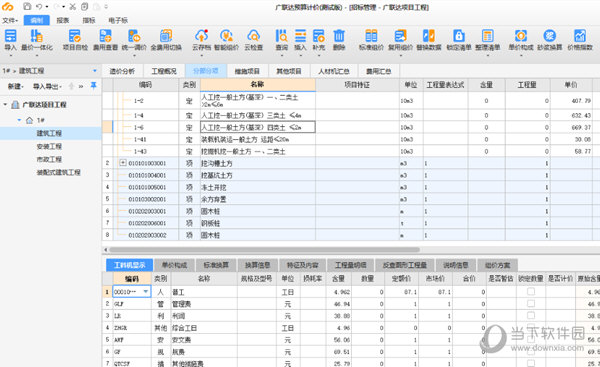This screenshot has height=367, width=600.
Task: Select 市政工程 in project tree
Action: [49, 159]
